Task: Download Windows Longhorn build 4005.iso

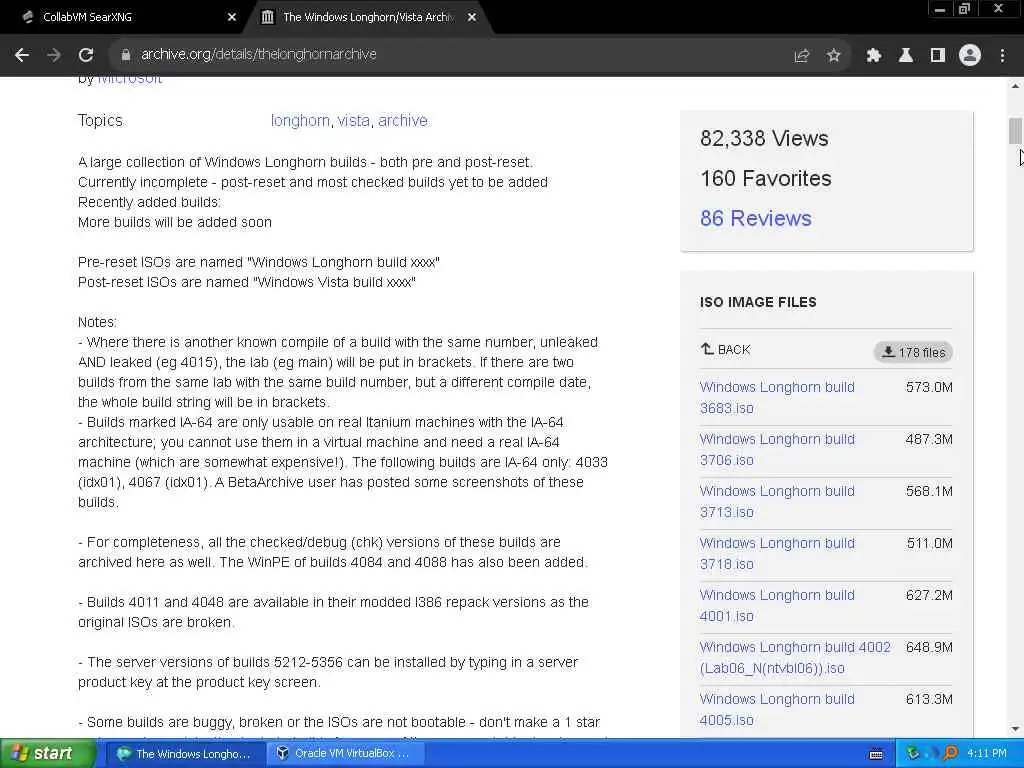Action: [x=777, y=709]
